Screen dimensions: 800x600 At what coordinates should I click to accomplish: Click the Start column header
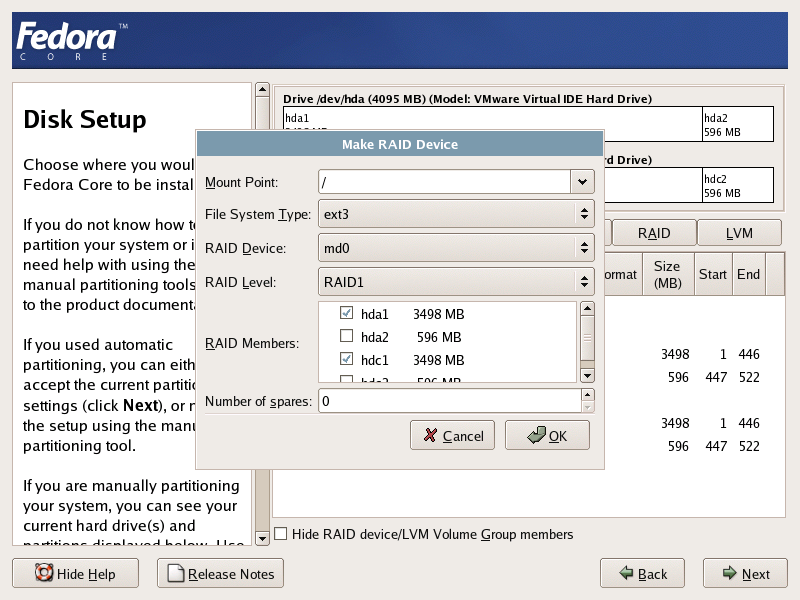pos(713,274)
